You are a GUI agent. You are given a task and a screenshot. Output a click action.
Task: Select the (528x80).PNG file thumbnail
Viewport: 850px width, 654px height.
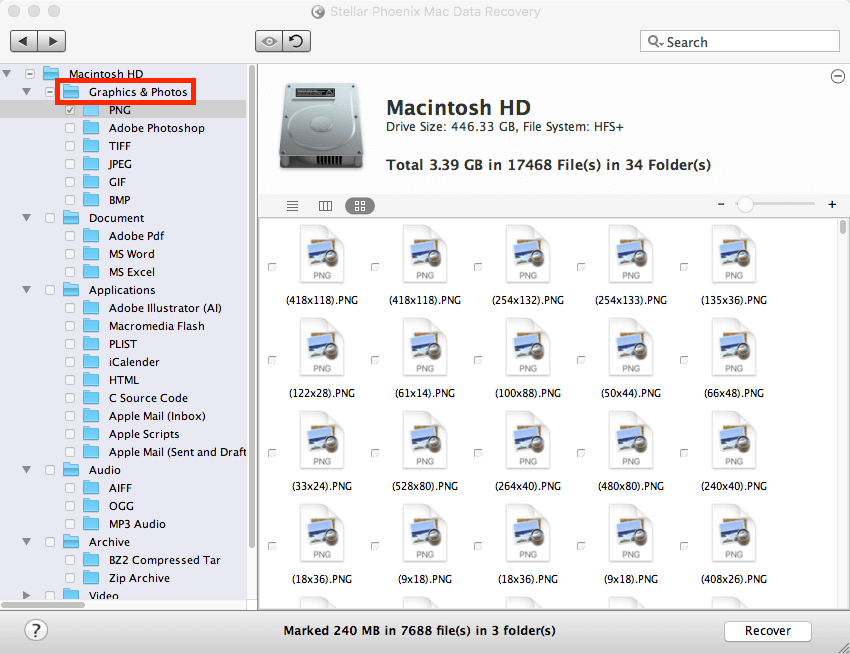click(x=424, y=440)
